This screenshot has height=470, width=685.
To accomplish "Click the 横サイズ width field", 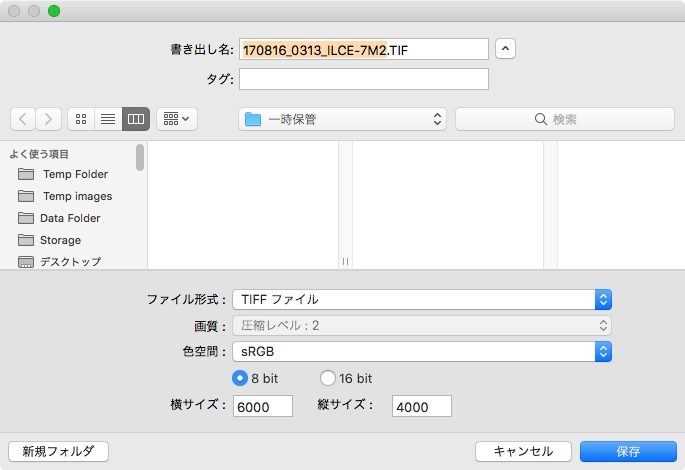I will [x=263, y=406].
